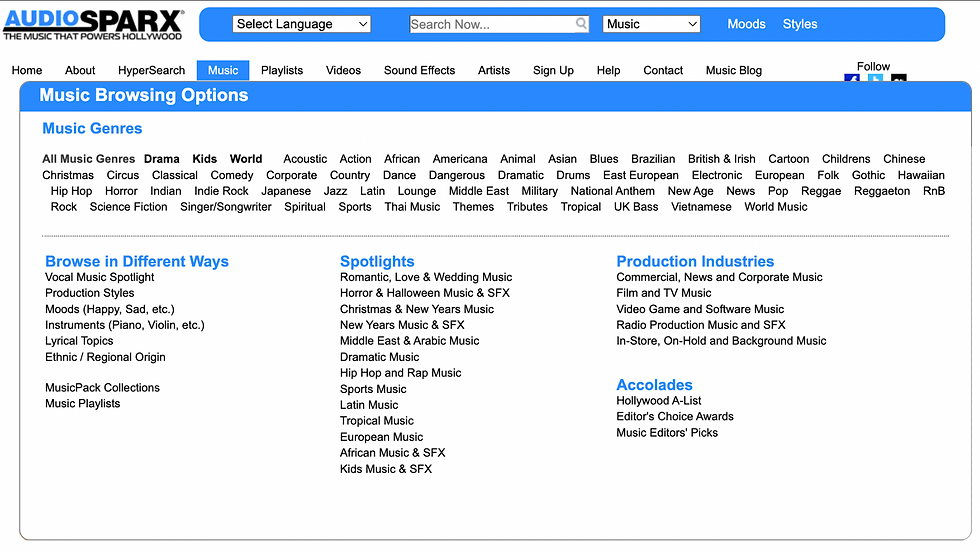Open Moods (Happy, Sad, etc.) link
The width and height of the screenshot is (980, 552).
click(110, 309)
